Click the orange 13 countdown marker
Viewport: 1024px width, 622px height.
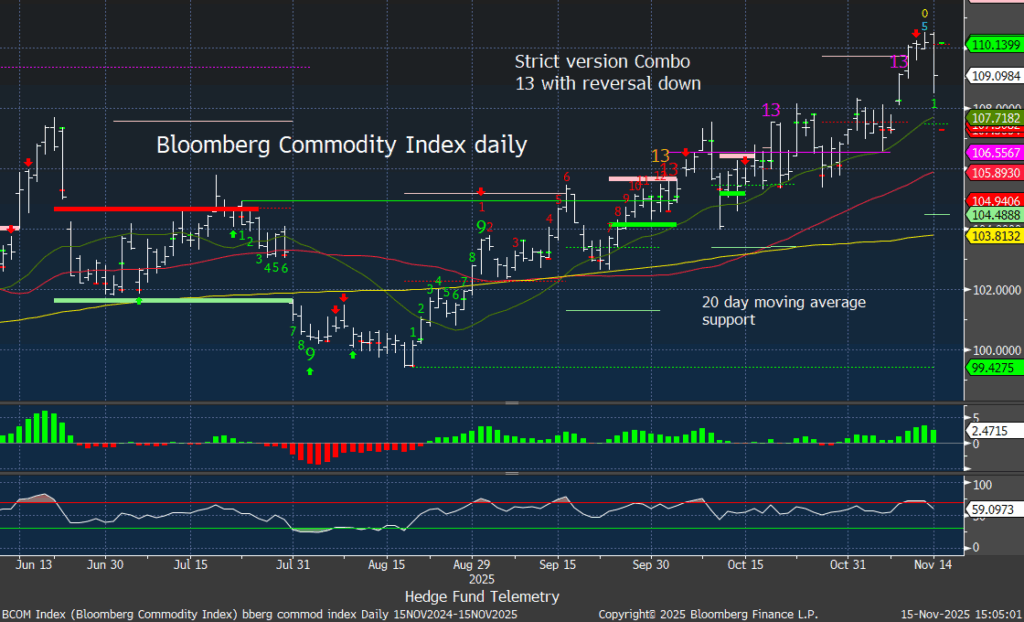point(660,156)
